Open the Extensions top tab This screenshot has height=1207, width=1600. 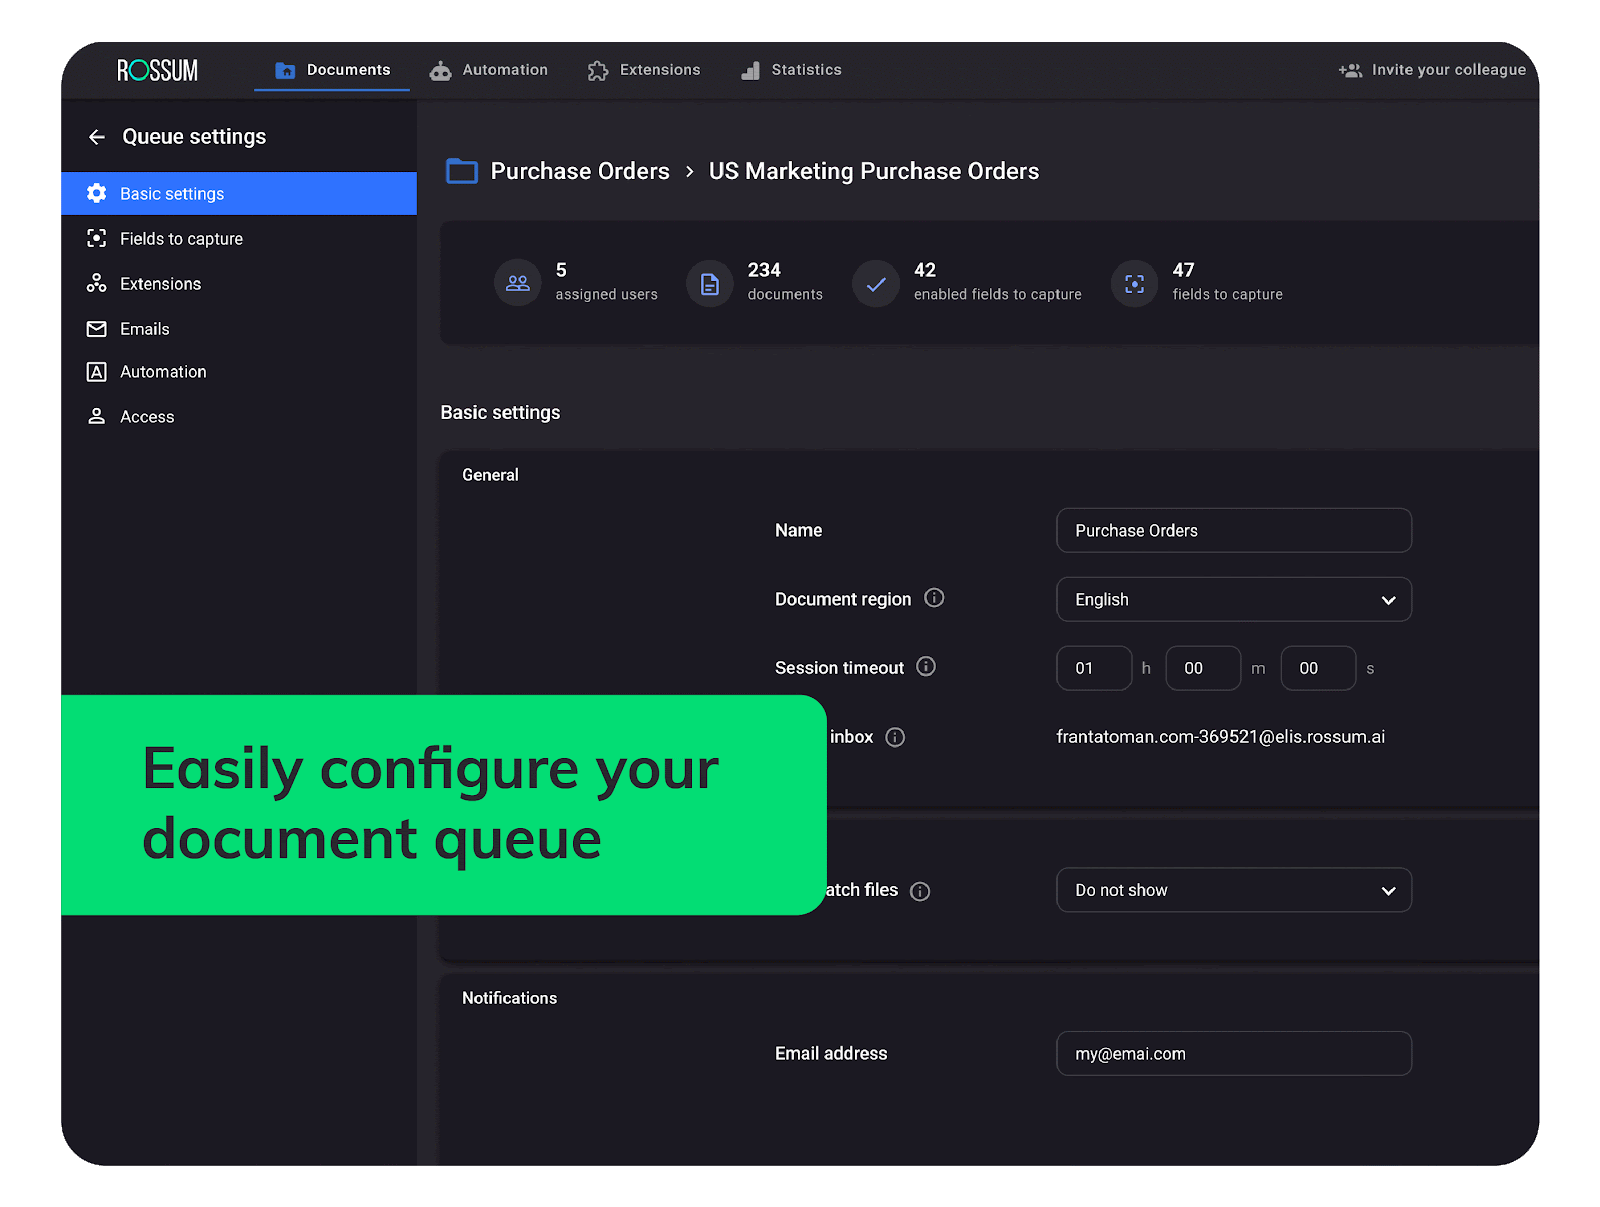pyautogui.click(x=644, y=70)
